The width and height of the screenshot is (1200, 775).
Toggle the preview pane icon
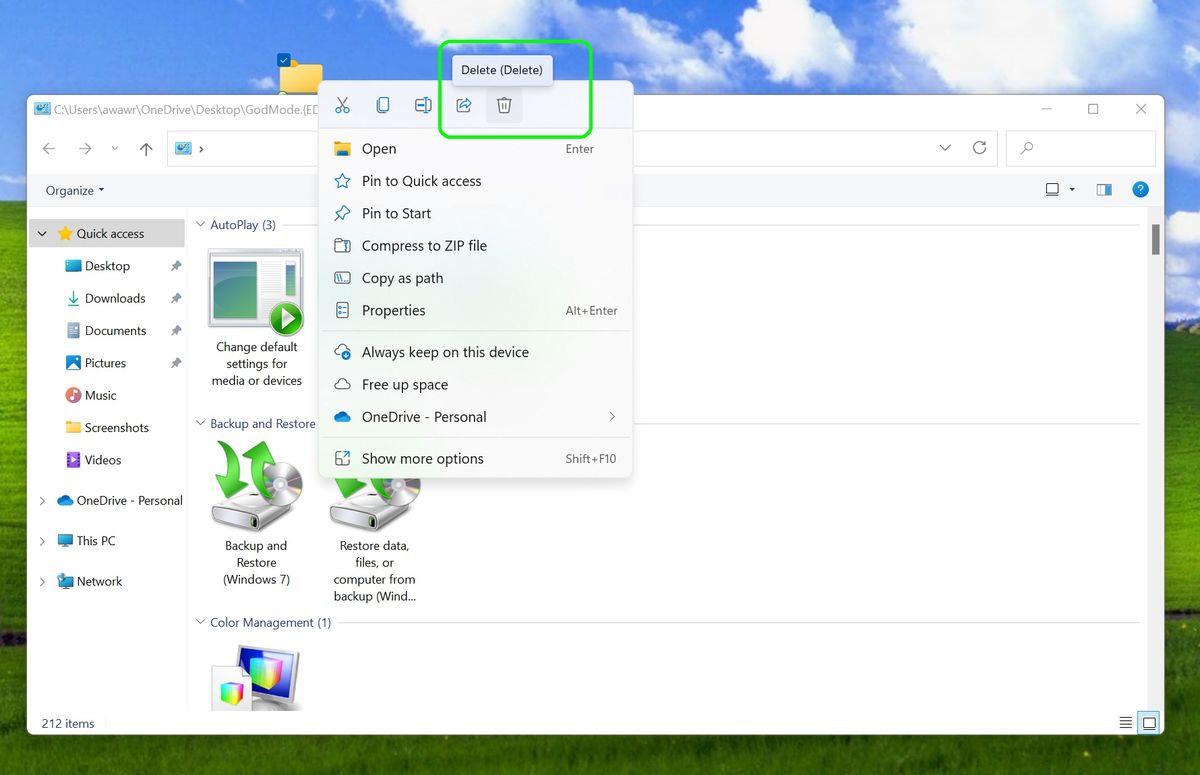pos(1103,189)
